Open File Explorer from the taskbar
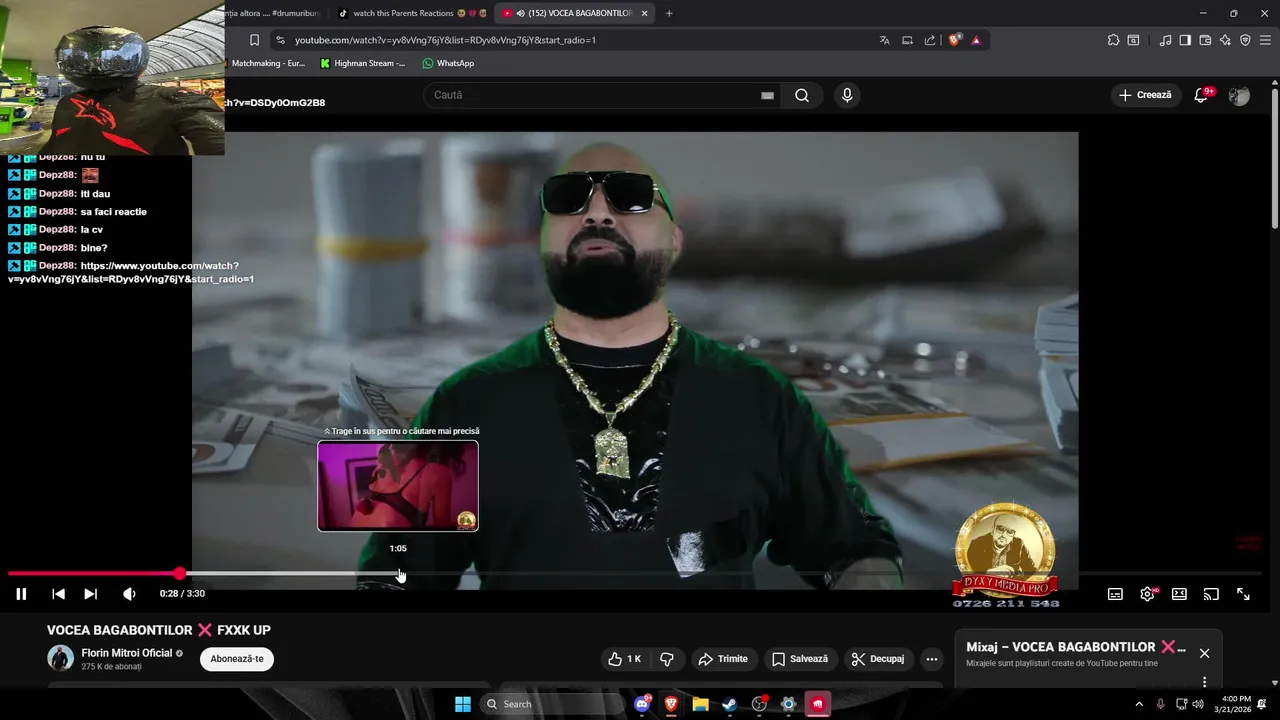Image resolution: width=1280 pixels, height=720 pixels. click(x=700, y=704)
